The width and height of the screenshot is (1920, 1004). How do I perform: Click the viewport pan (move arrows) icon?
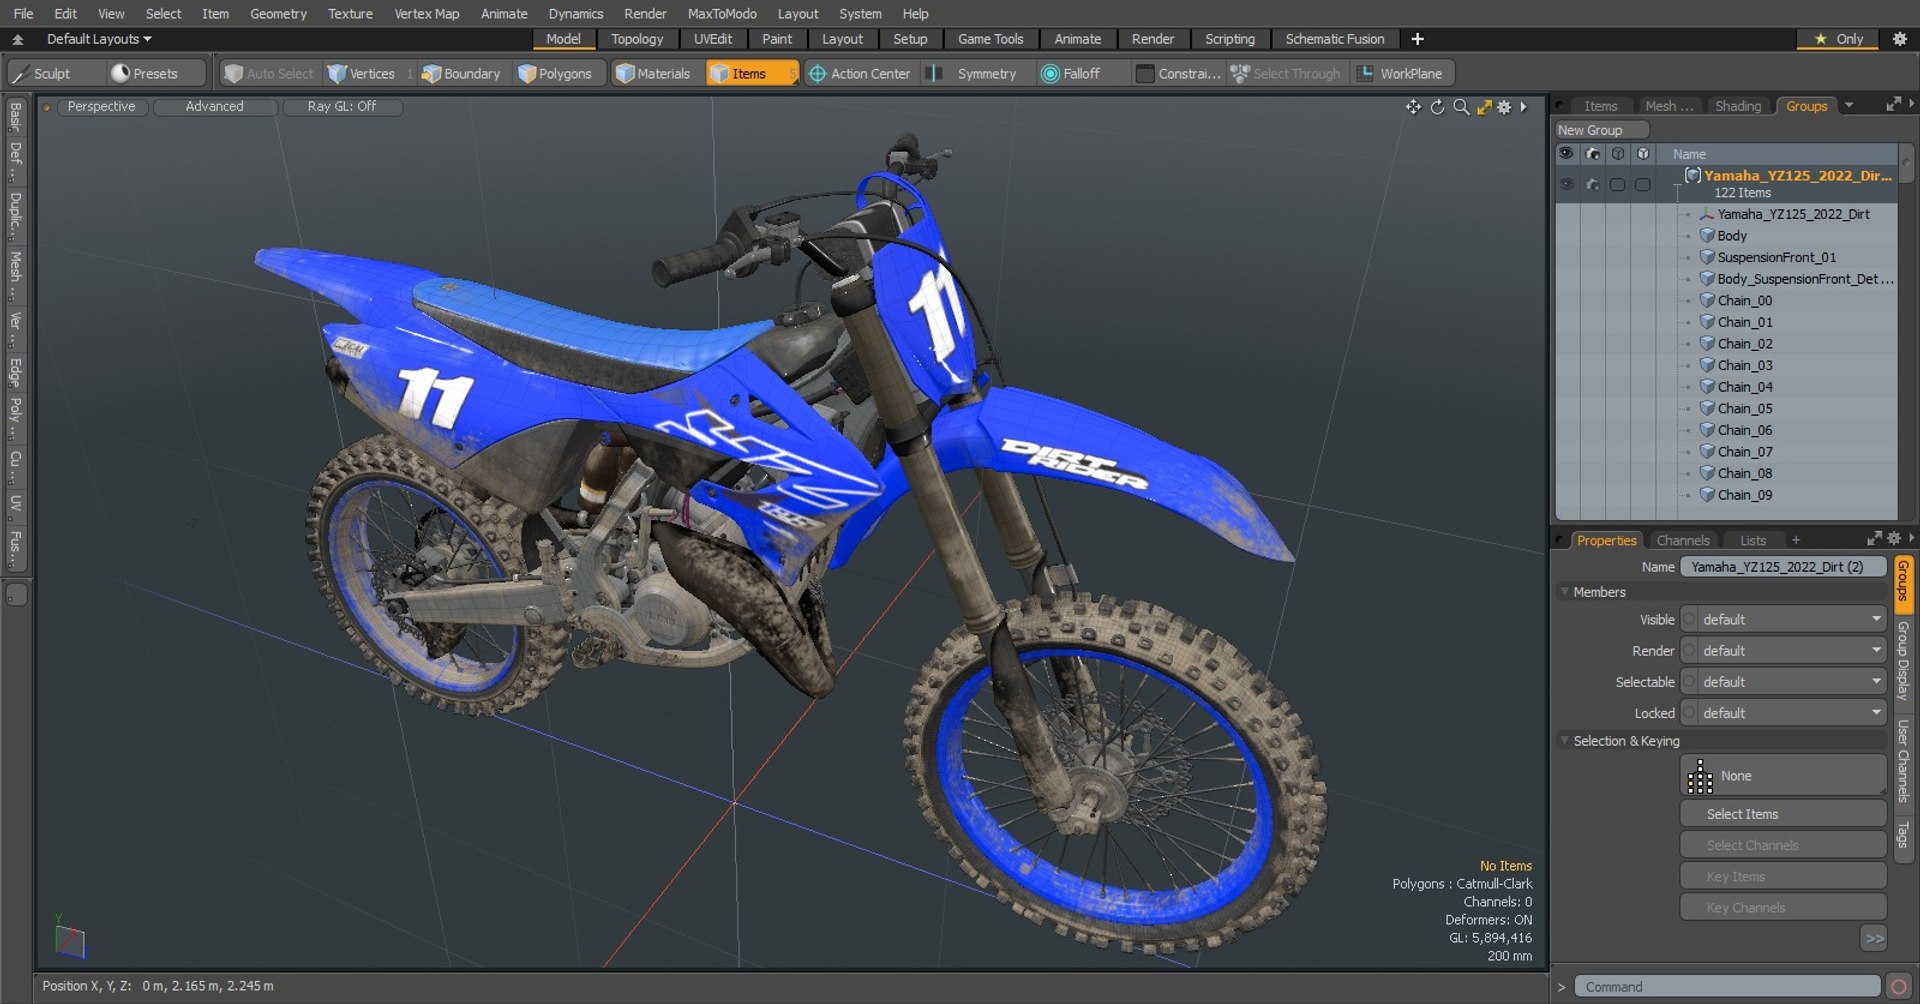click(1413, 107)
